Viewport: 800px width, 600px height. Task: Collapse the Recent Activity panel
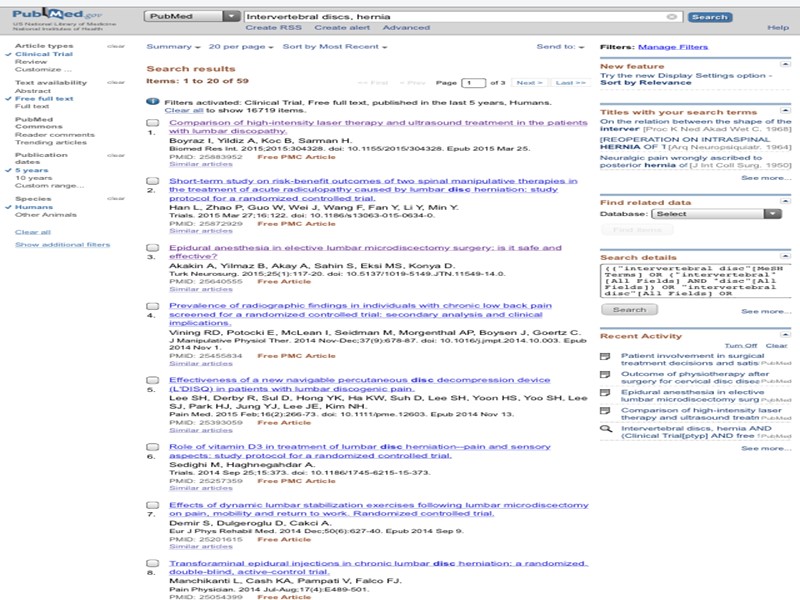[785, 334]
